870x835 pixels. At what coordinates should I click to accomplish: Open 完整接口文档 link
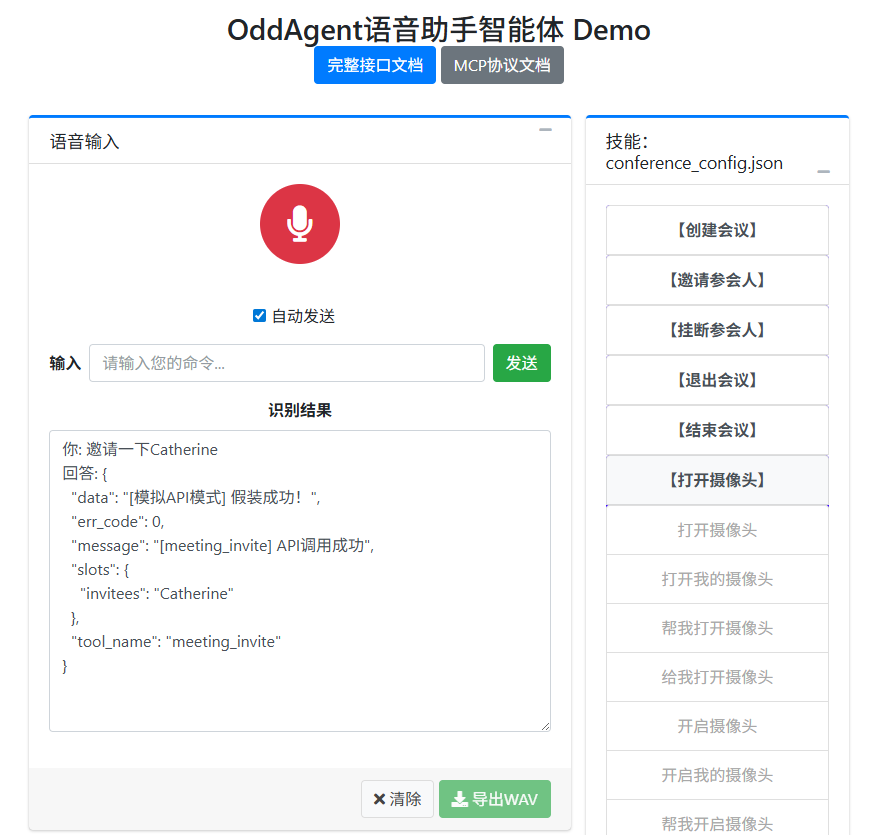click(x=374, y=65)
